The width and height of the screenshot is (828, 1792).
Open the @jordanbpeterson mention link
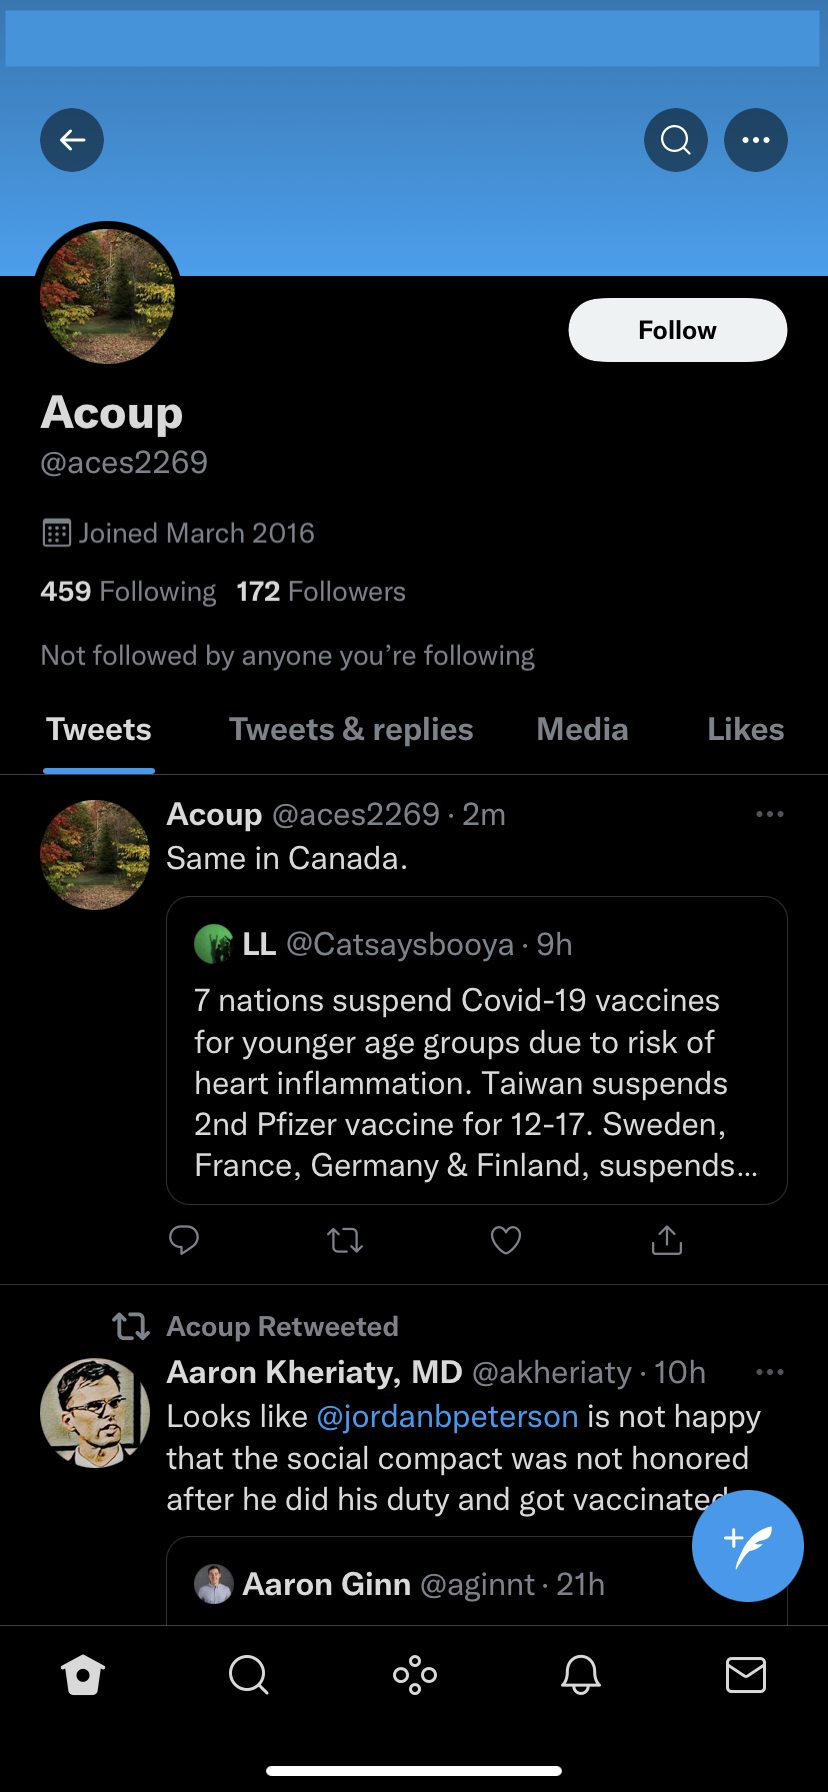coord(447,1417)
